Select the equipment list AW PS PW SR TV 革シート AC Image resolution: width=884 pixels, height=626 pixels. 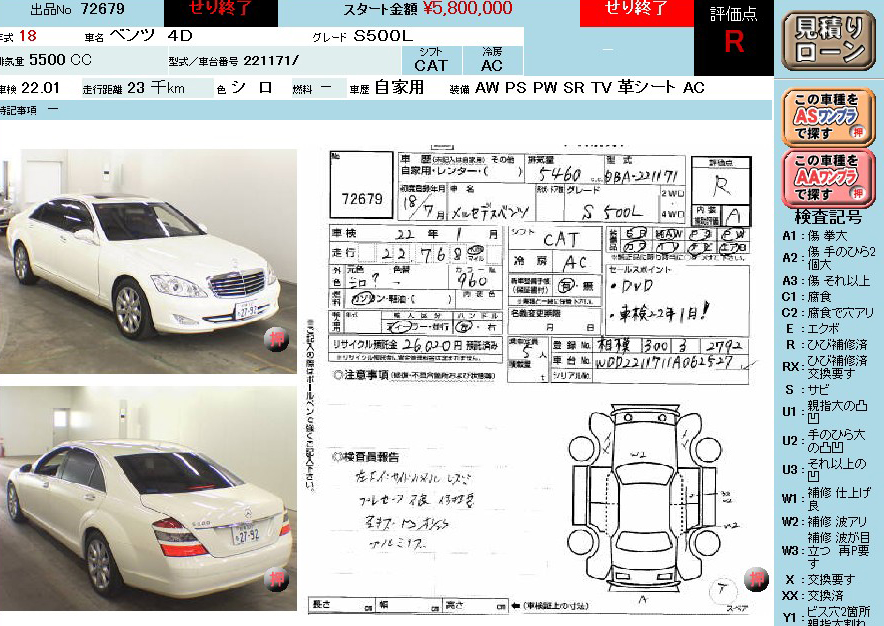point(590,87)
